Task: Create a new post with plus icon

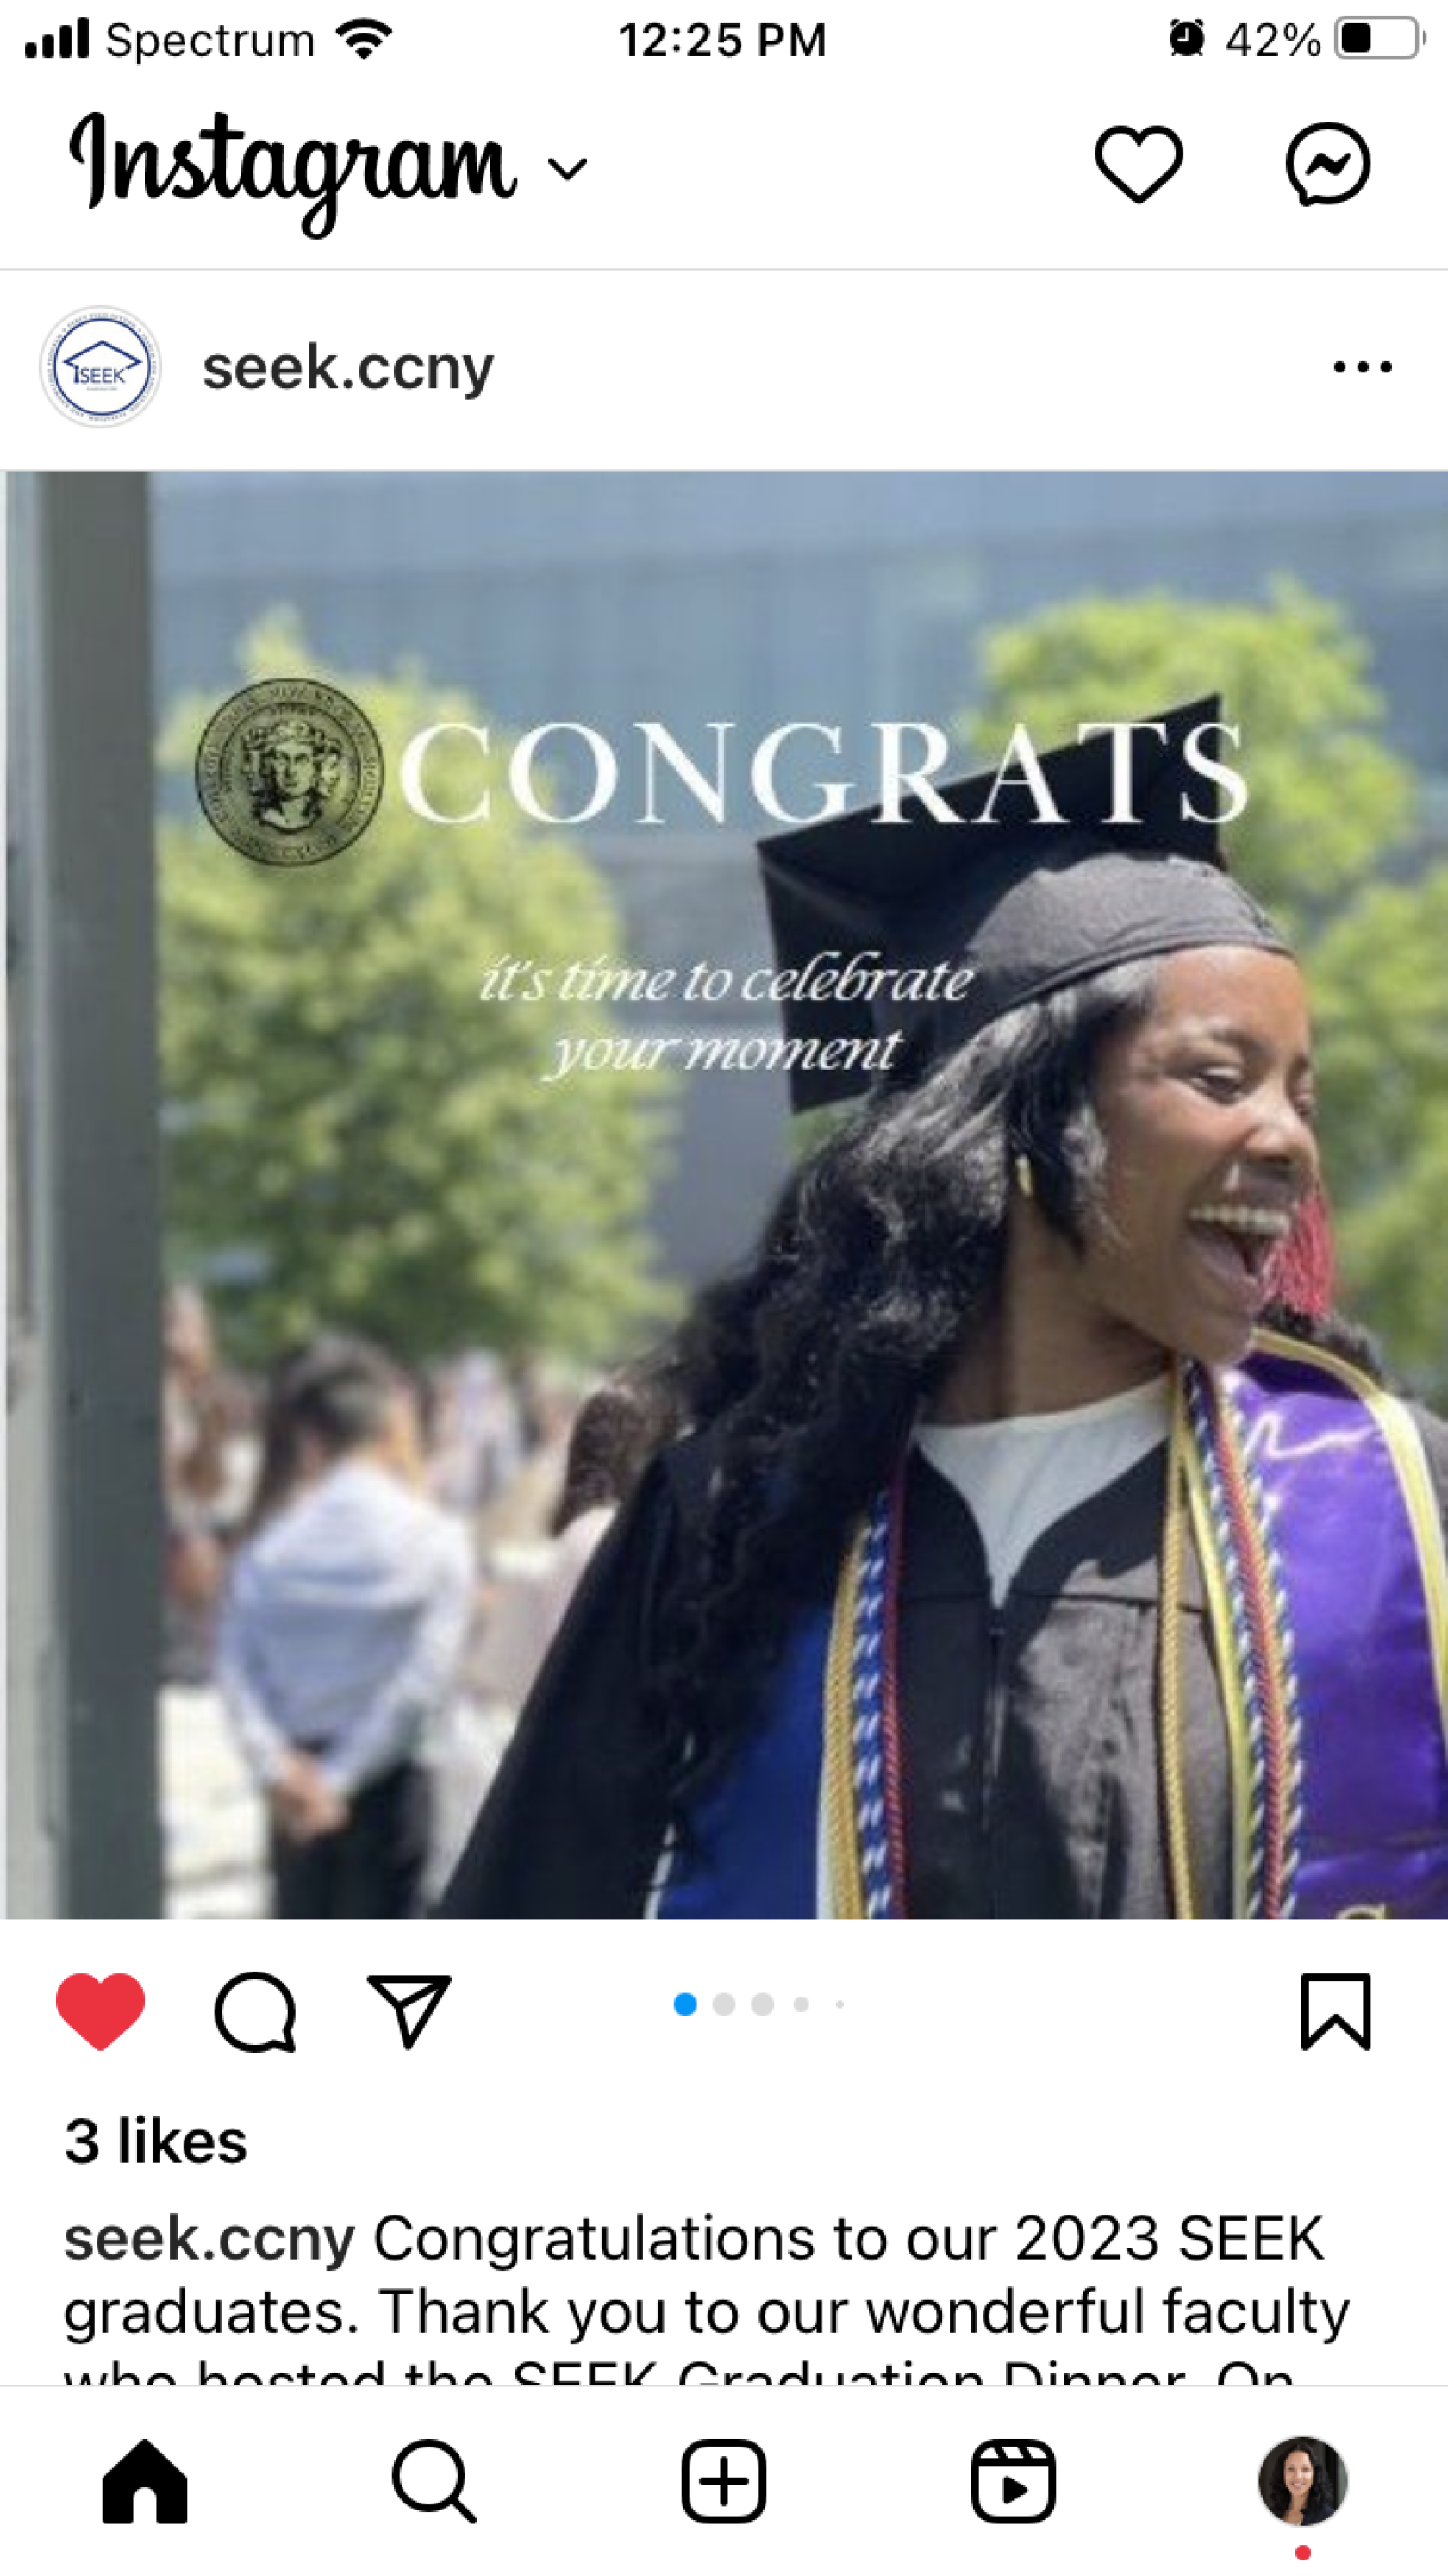Action: (723, 2482)
